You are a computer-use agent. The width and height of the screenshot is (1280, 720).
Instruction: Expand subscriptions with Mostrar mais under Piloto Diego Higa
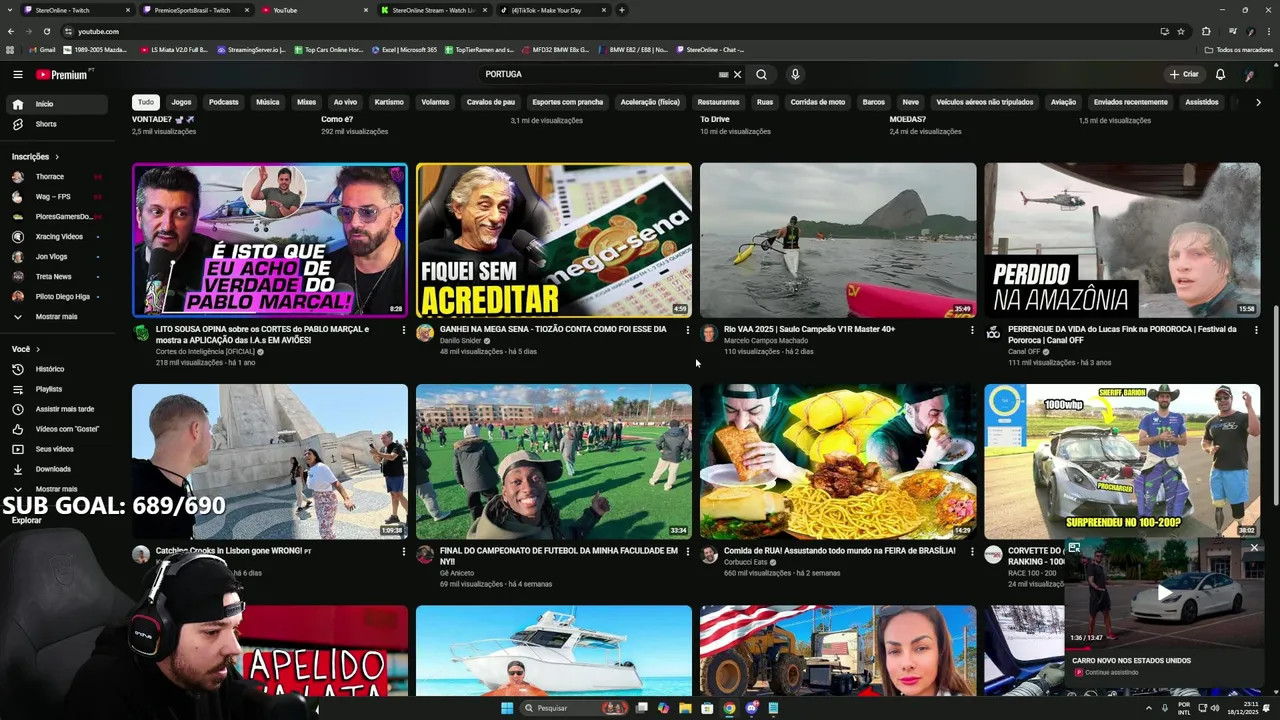tap(58, 316)
